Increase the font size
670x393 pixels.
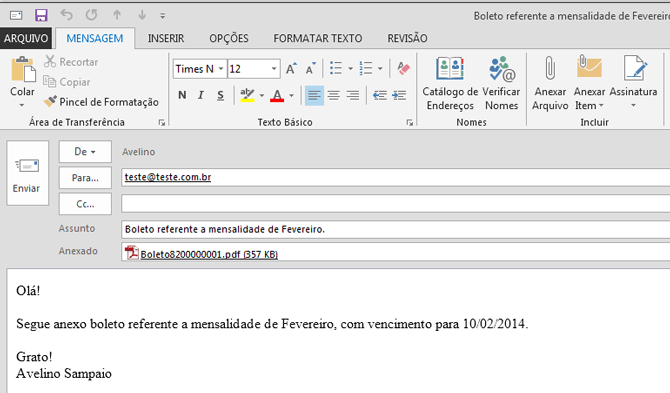click(291, 68)
